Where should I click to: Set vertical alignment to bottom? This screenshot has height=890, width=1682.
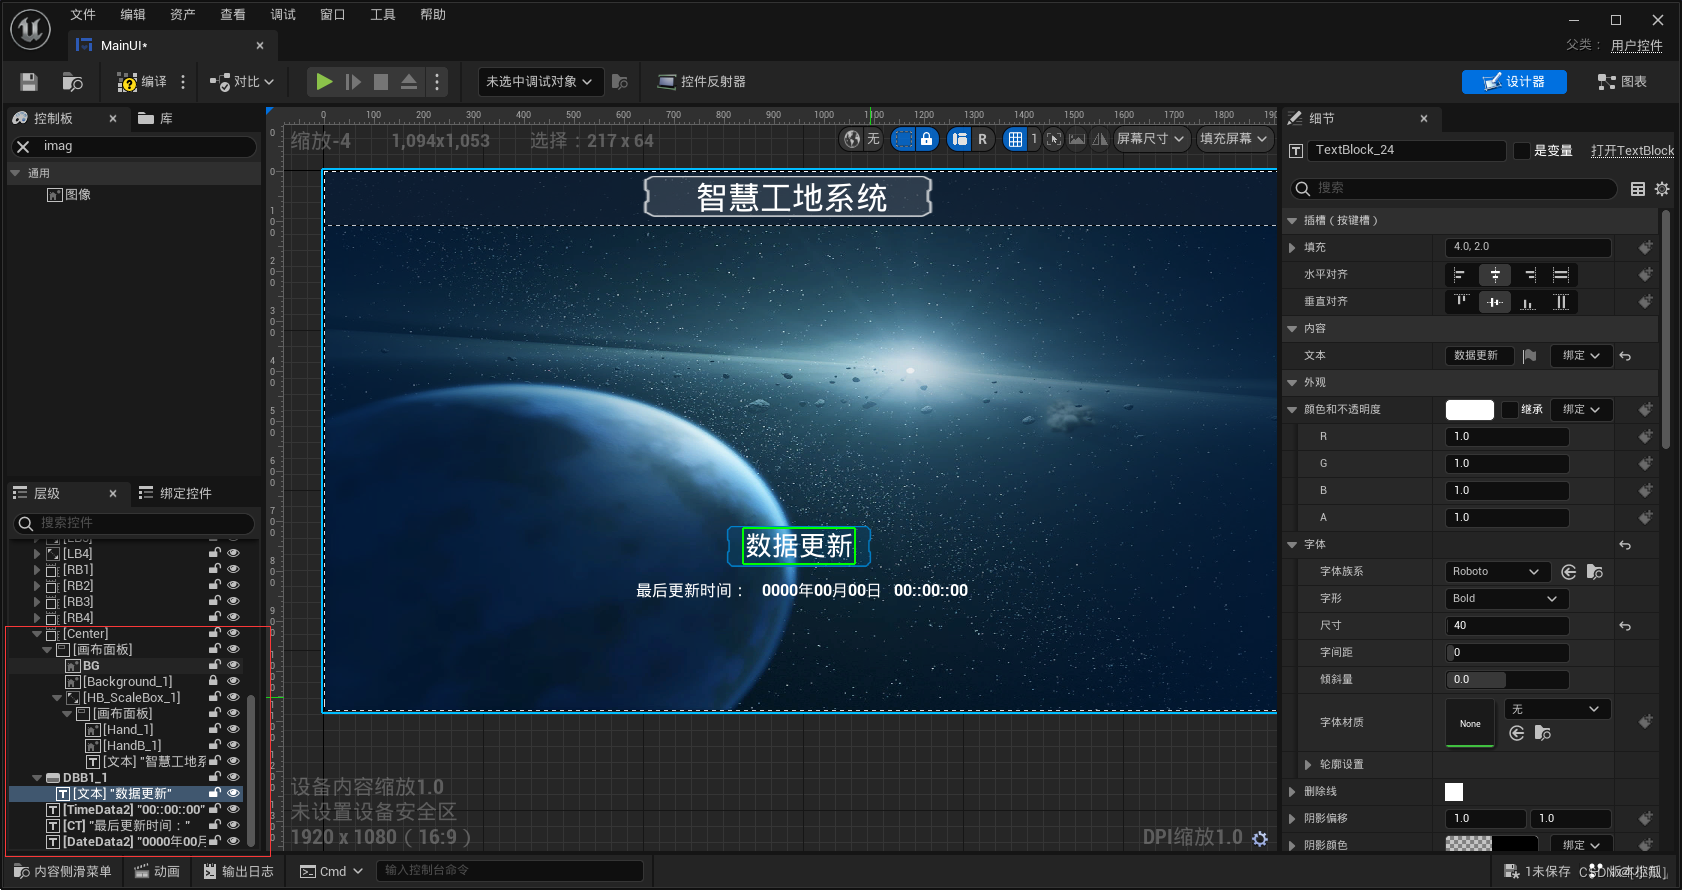point(1529,302)
